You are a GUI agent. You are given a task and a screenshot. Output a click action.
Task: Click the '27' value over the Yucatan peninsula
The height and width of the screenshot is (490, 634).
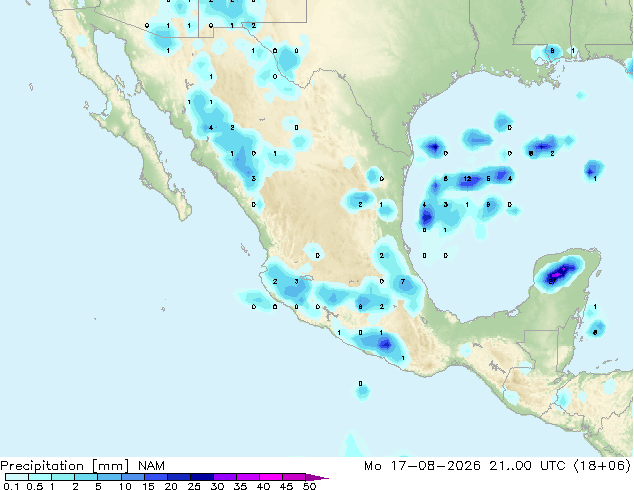pos(553,281)
